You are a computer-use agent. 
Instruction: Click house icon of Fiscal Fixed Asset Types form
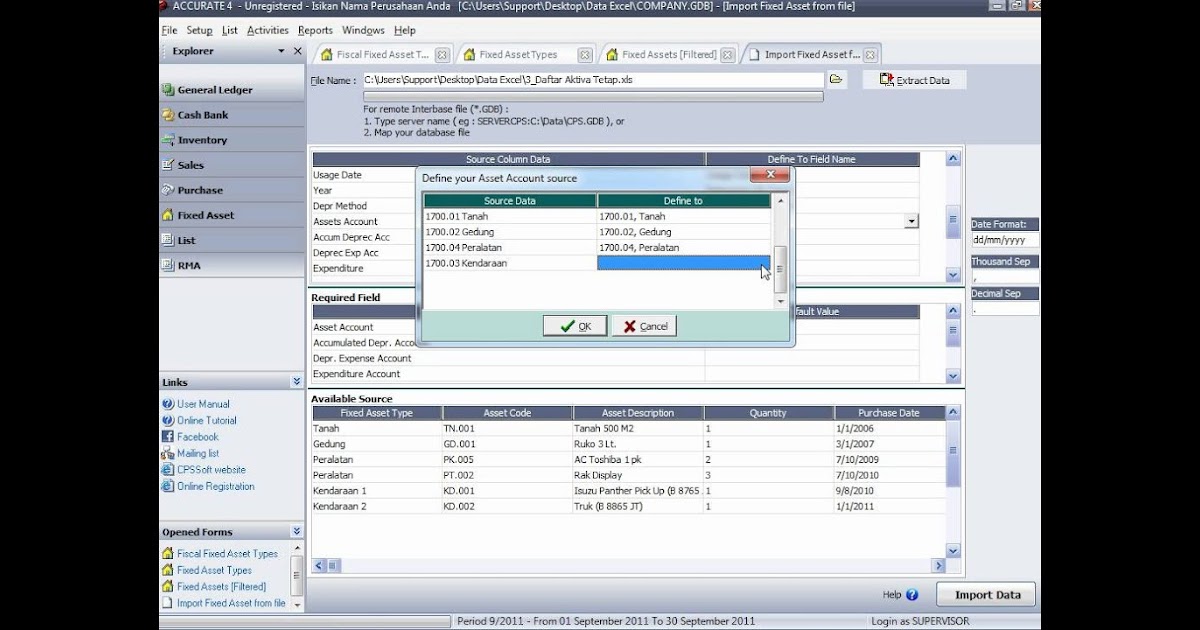coord(168,553)
